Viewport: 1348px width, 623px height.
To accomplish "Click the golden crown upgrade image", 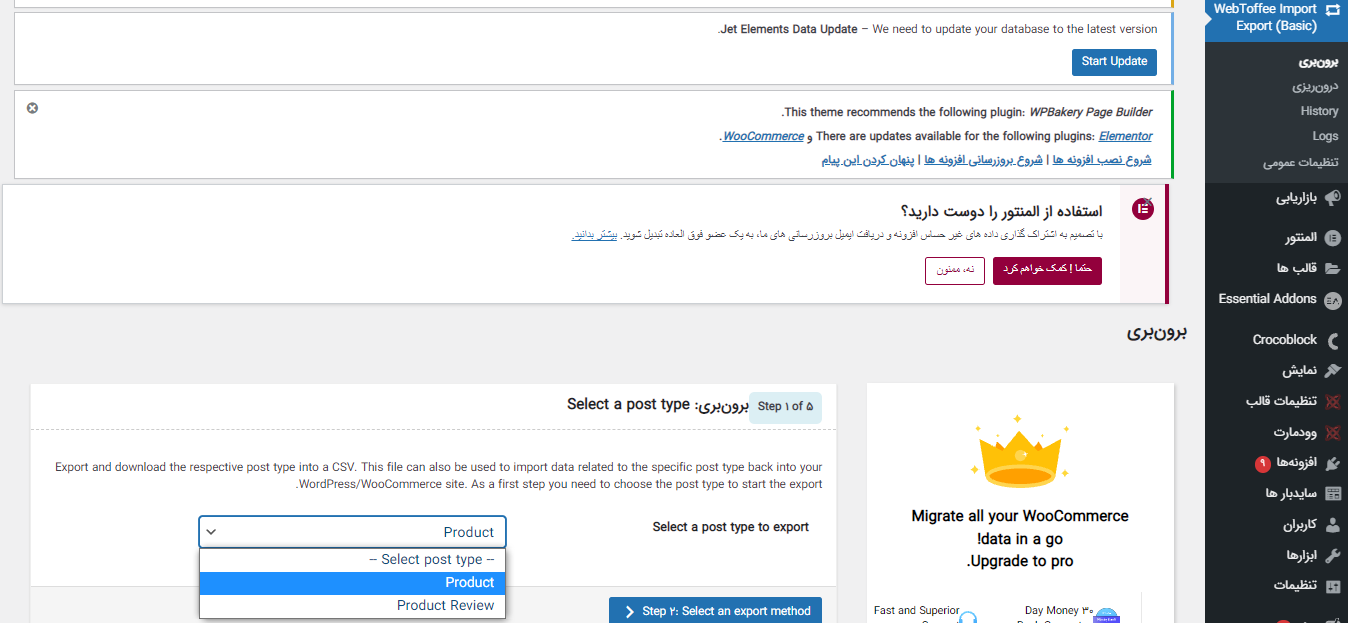I will [1020, 452].
